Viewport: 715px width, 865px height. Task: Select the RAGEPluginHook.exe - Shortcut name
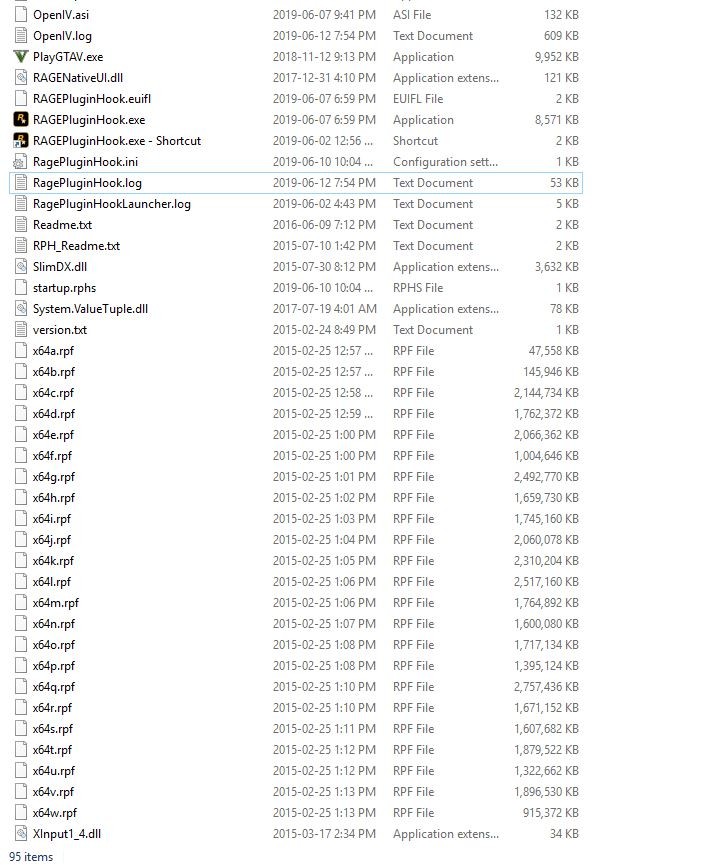(117, 141)
